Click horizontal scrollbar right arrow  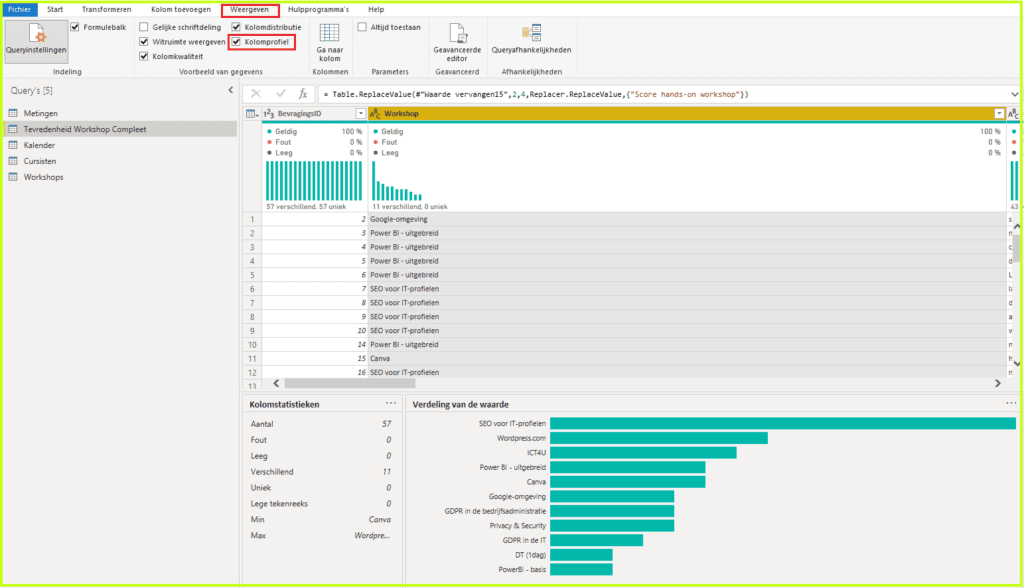click(x=998, y=384)
